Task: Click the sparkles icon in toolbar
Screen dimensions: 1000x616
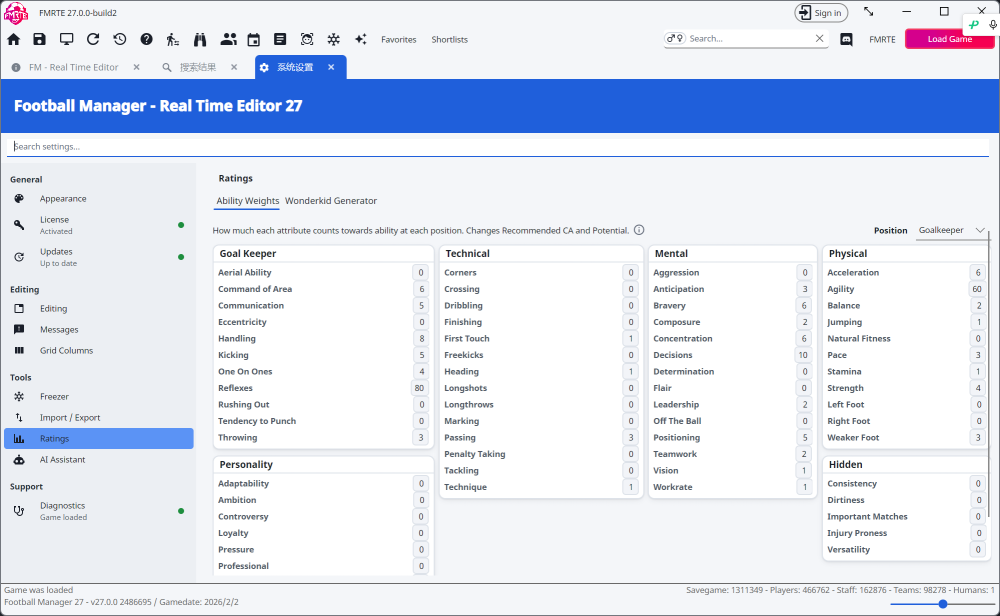Action: 361,40
